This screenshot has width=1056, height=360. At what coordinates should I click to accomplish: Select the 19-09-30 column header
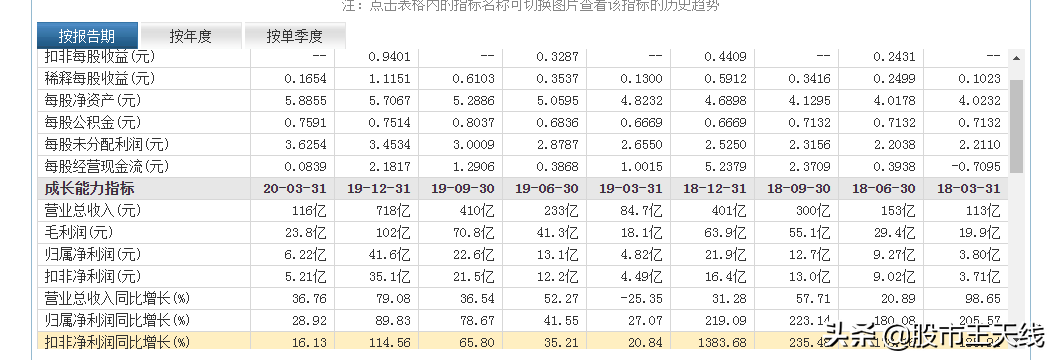pos(463,189)
